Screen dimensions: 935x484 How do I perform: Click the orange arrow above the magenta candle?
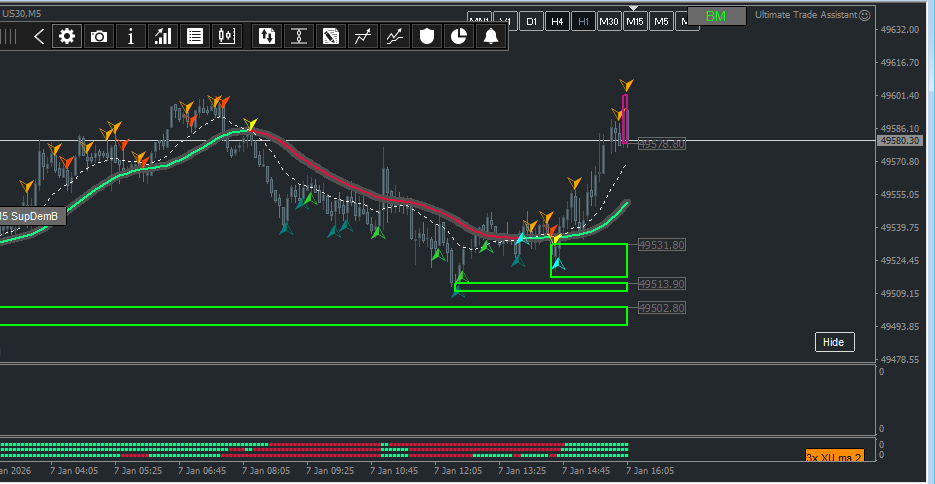pos(626,85)
